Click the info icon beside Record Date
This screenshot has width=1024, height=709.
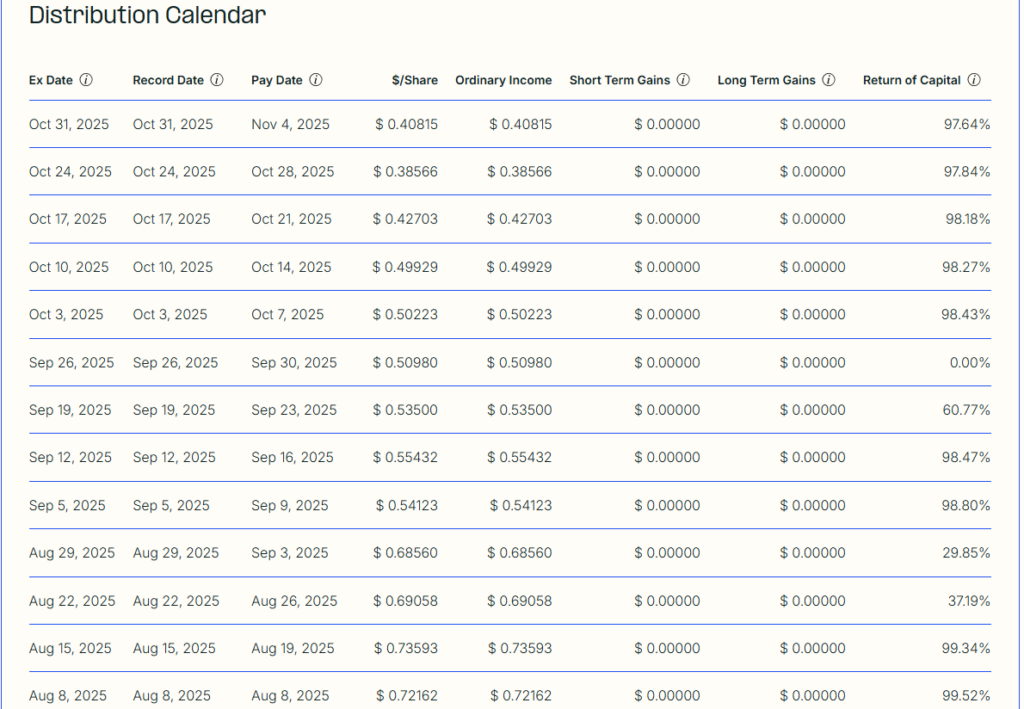coord(217,80)
